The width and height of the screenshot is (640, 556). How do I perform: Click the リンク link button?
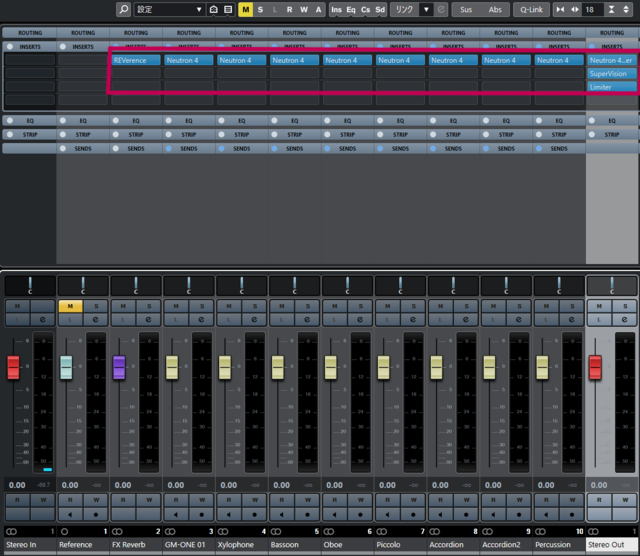404,9
